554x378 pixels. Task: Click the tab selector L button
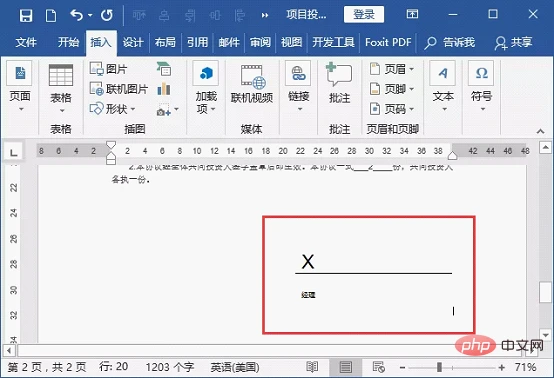[13, 152]
